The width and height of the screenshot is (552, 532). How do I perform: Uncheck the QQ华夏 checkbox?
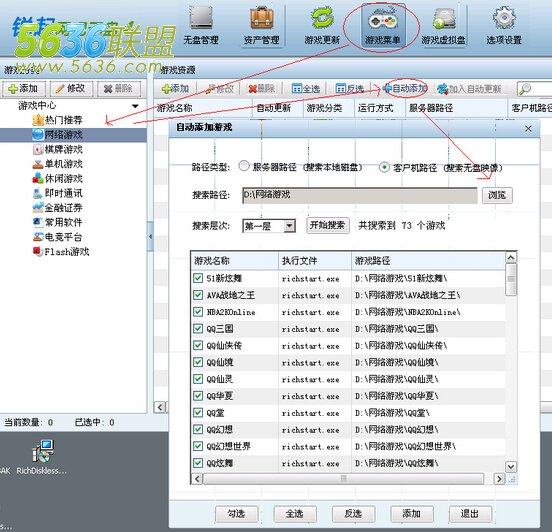(198, 396)
